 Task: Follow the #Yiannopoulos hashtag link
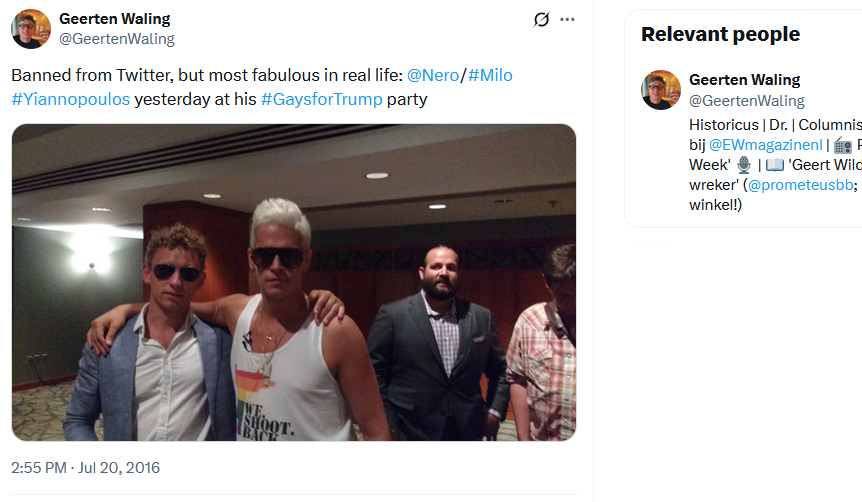[x=70, y=99]
